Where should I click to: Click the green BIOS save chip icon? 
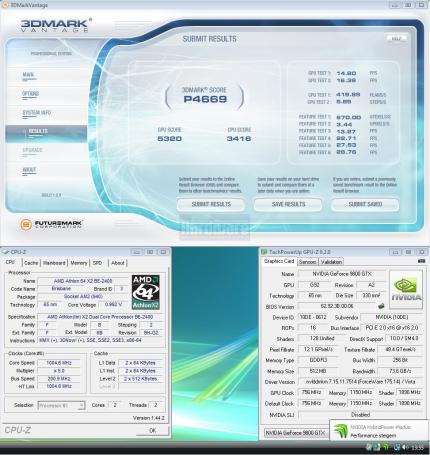click(381, 306)
